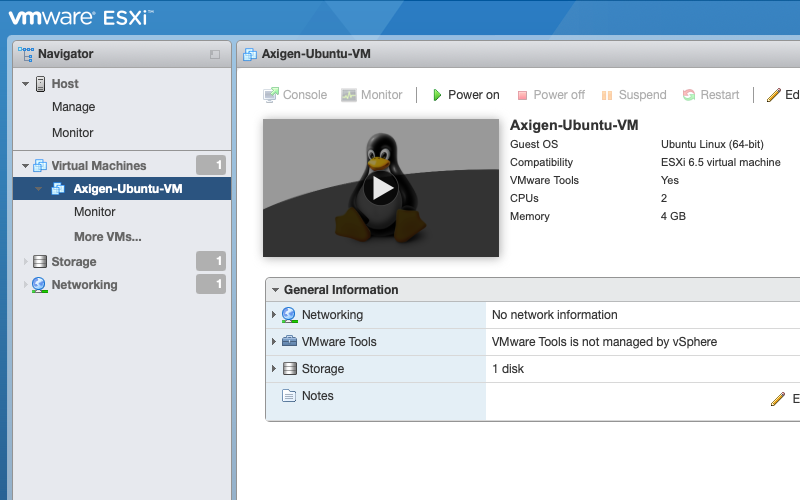The width and height of the screenshot is (800, 500).
Task: Expand the Networking node in Navigator
Action: pos(26,285)
